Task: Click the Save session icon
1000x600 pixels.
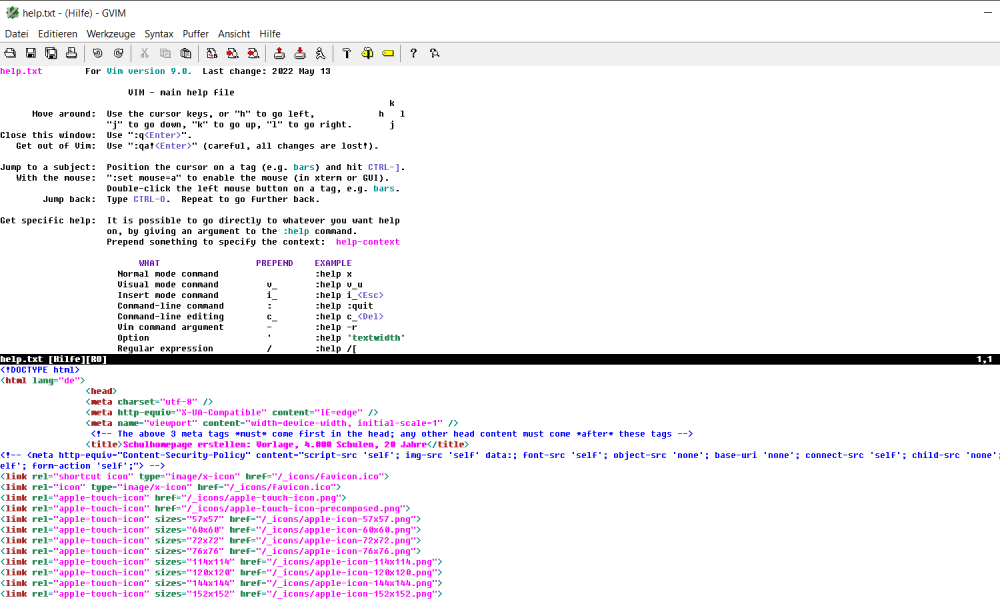Action: (300, 54)
